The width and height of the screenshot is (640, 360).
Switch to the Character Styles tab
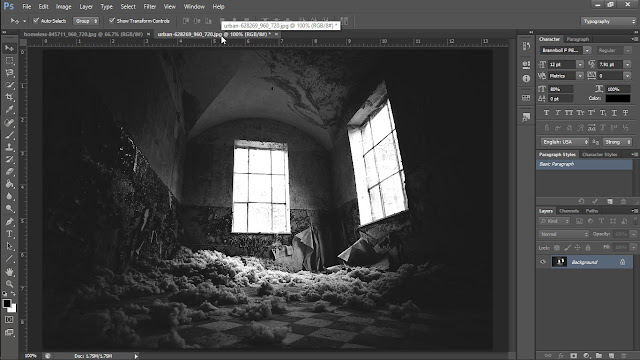tap(600, 155)
